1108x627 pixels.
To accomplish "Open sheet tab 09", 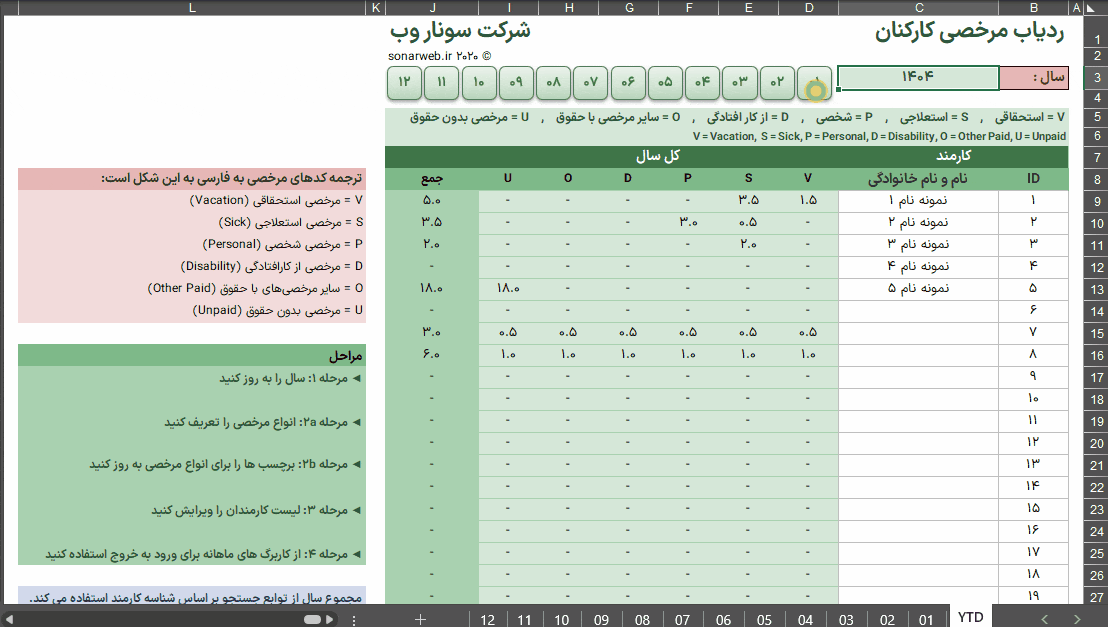I will pos(601,619).
